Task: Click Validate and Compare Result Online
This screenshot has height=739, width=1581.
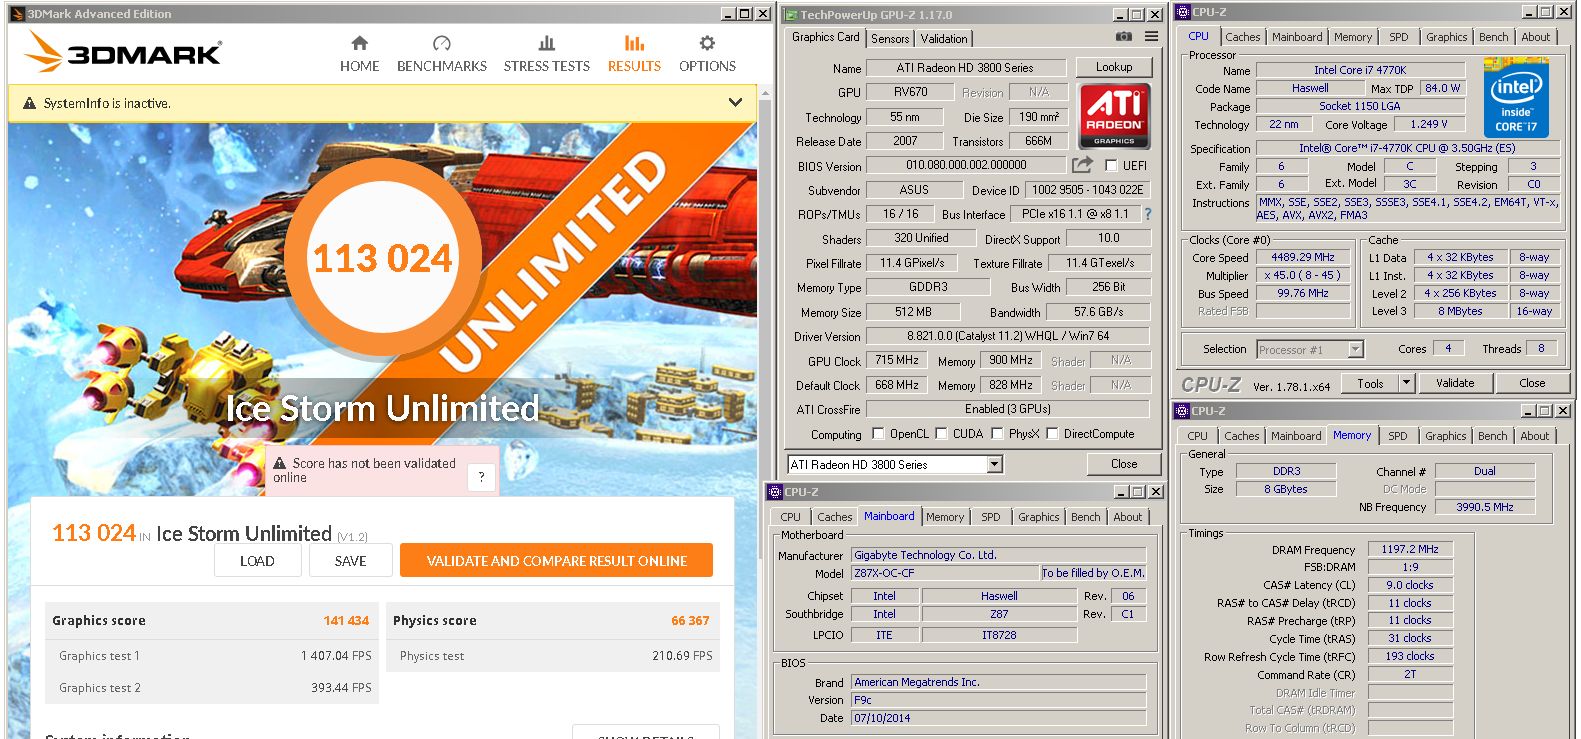Action: (556, 561)
